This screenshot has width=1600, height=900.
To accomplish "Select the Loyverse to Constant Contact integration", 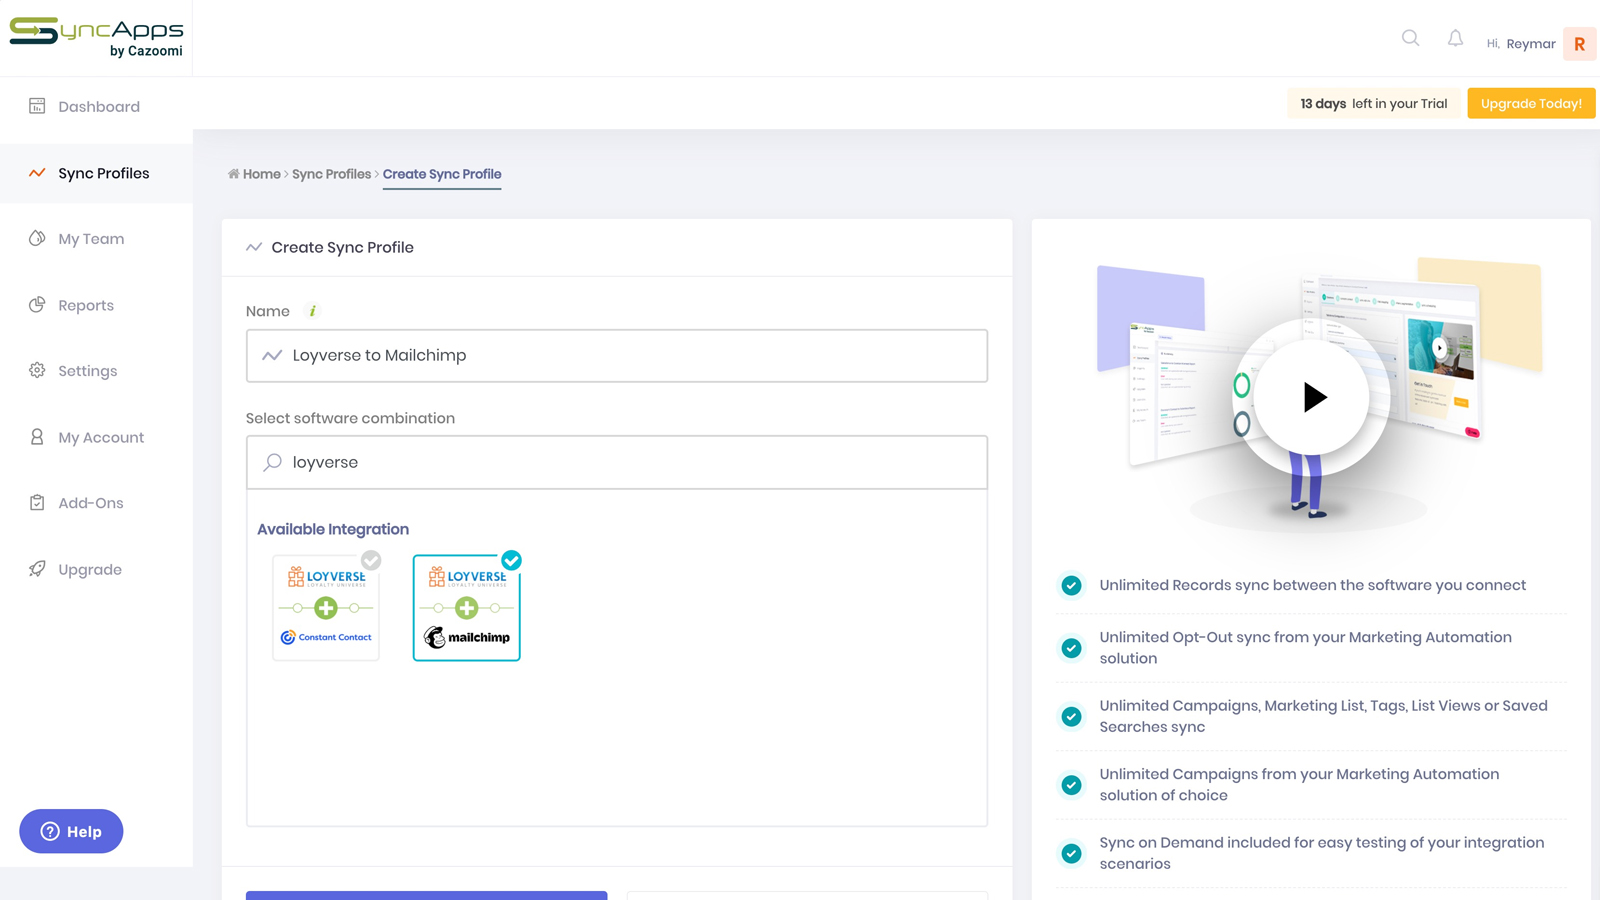I will pyautogui.click(x=326, y=606).
